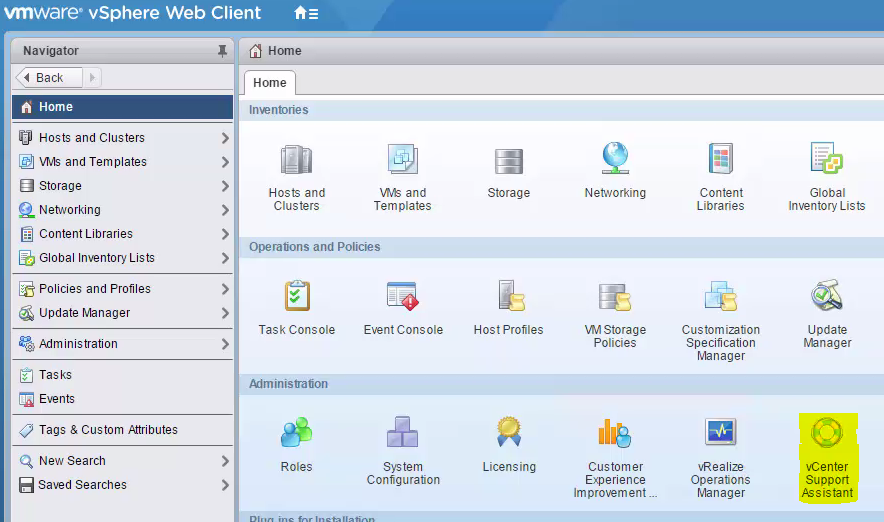Open Administration in the Navigator
Viewport: 884px width, 522px height.
pos(122,344)
